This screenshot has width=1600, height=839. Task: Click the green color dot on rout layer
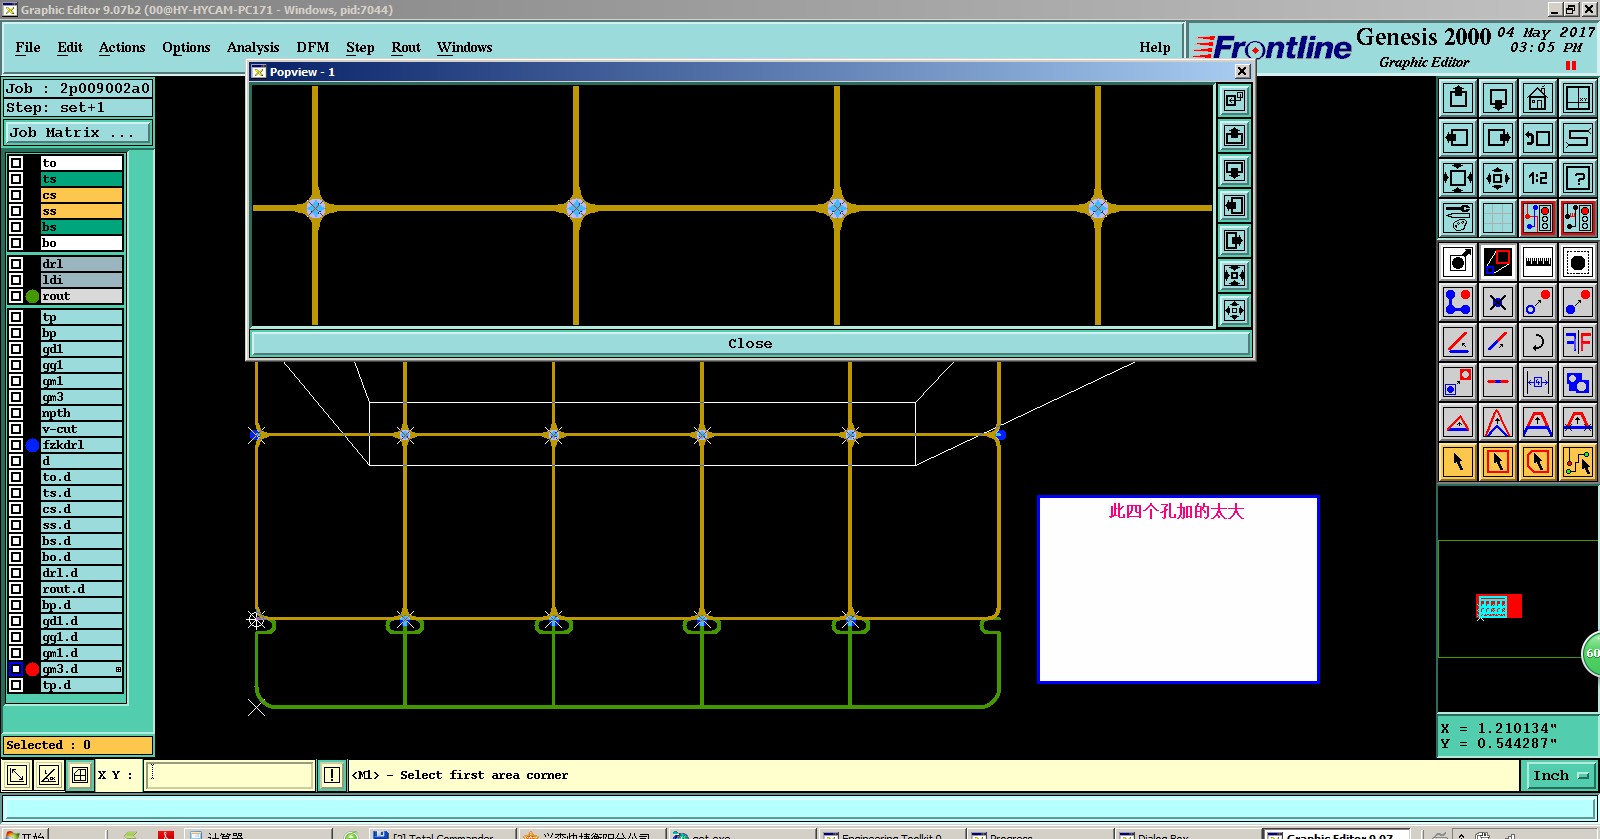pos(32,296)
